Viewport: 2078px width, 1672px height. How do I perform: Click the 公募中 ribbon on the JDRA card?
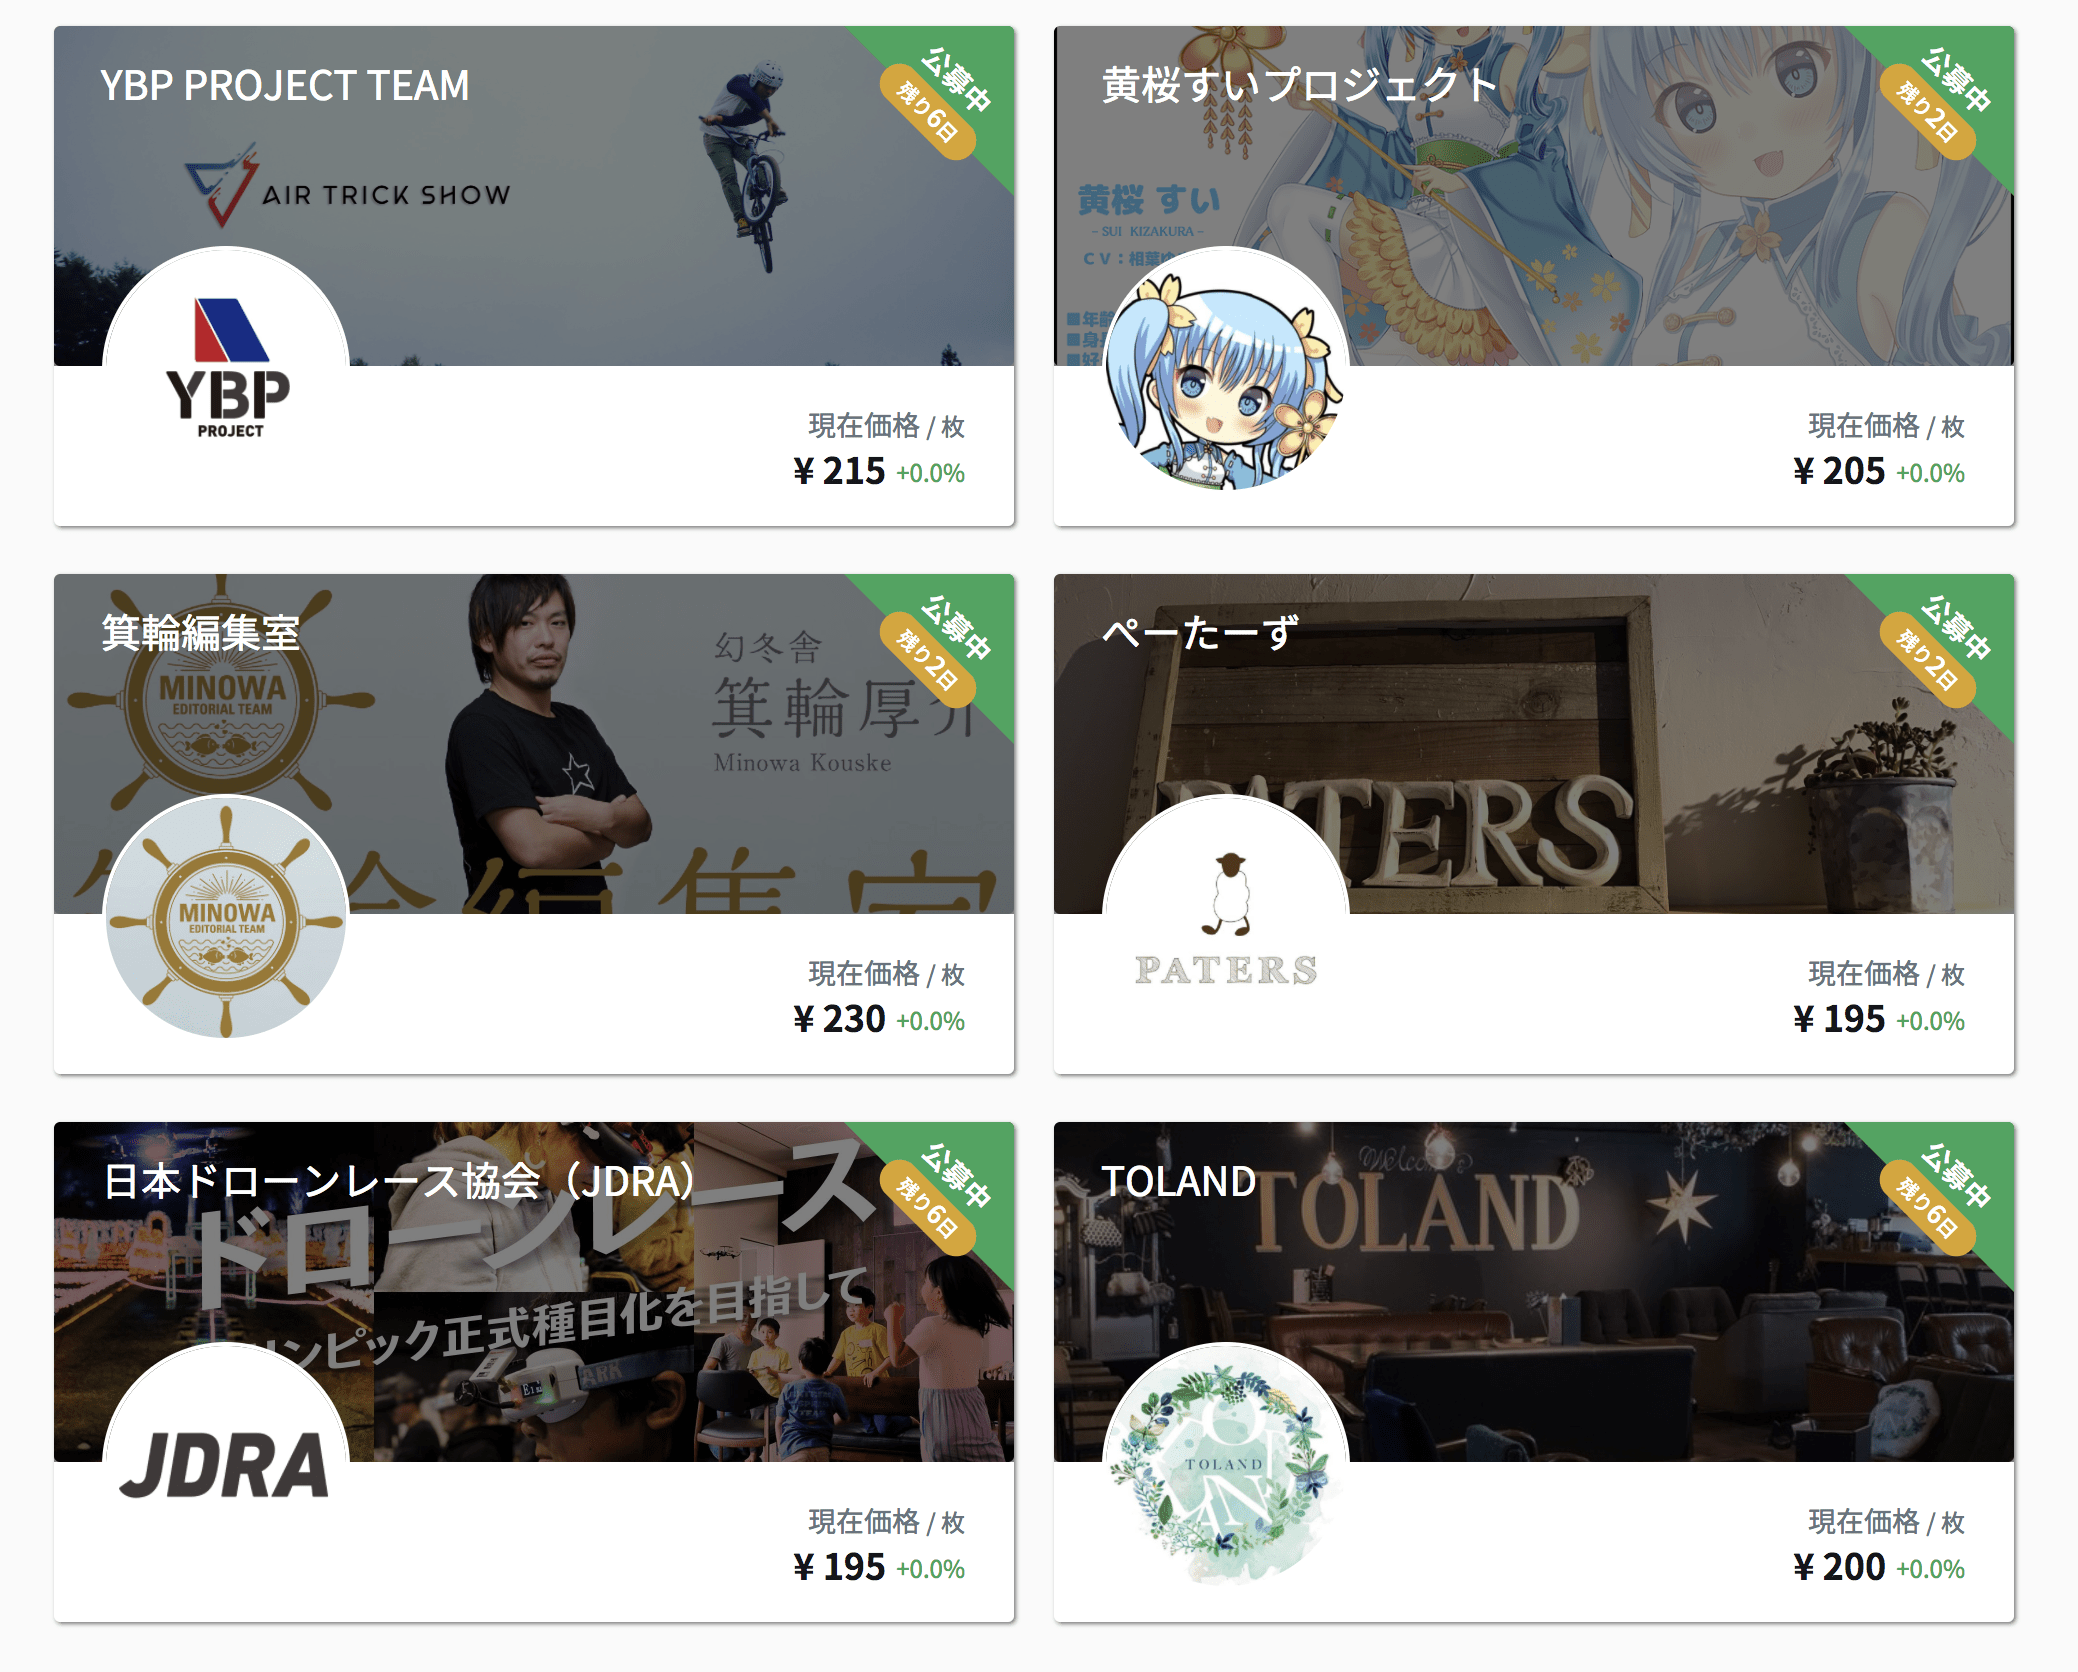tap(957, 1176)
